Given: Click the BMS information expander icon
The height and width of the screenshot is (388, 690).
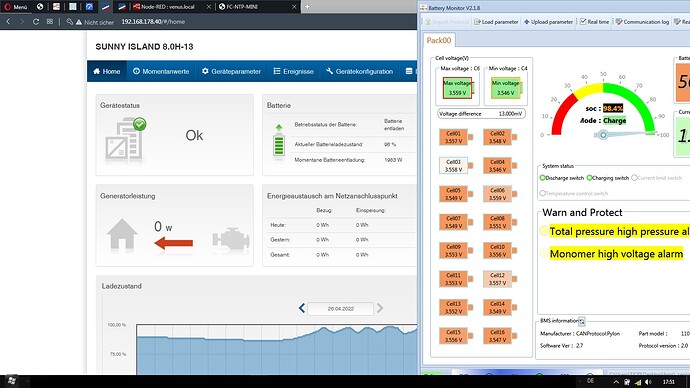Looking at the screenshot, I should pyautogui.click(x=582, y=321).
